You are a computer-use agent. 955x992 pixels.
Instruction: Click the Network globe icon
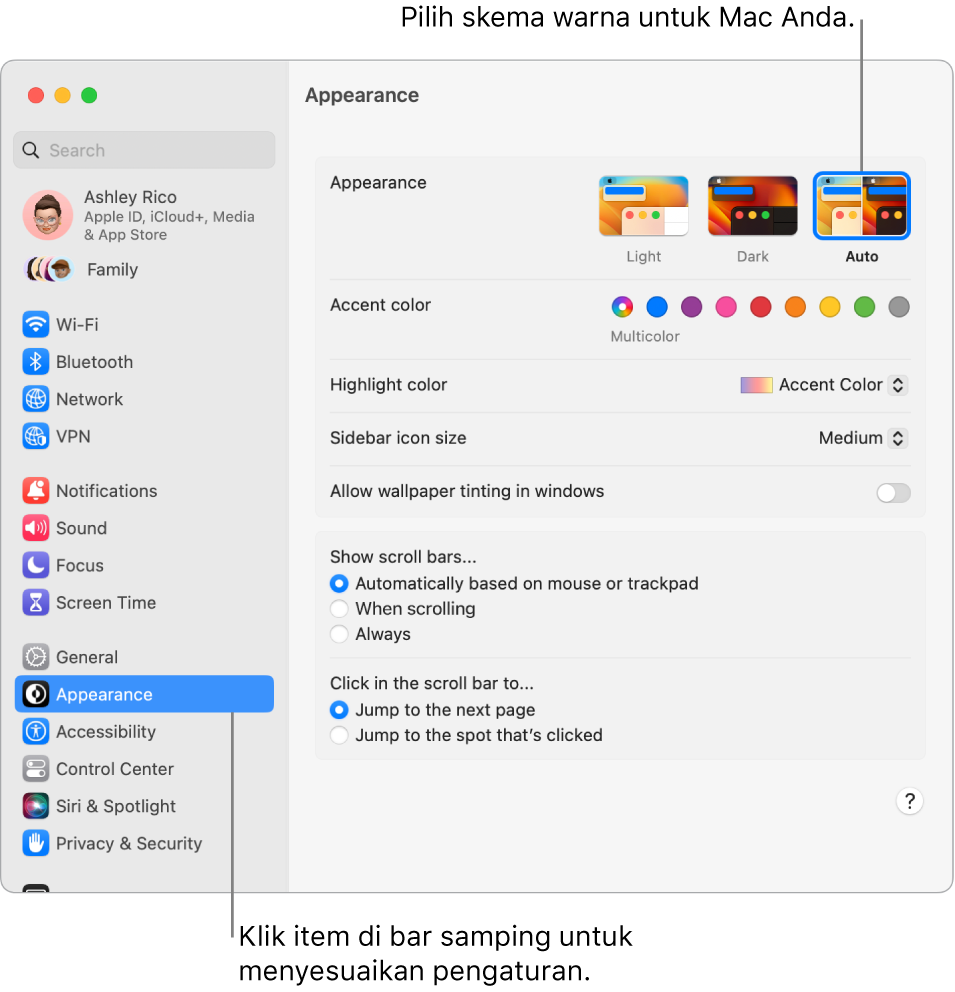pyautogui.click(x=36, y=399)
